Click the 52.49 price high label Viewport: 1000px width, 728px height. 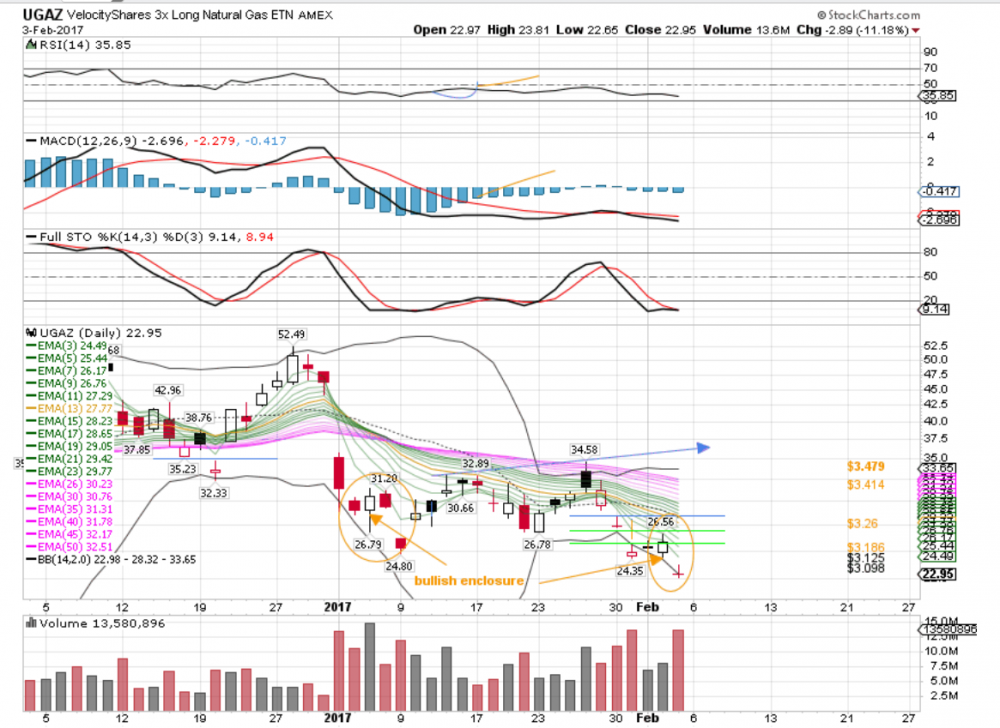tap(291, 334)
